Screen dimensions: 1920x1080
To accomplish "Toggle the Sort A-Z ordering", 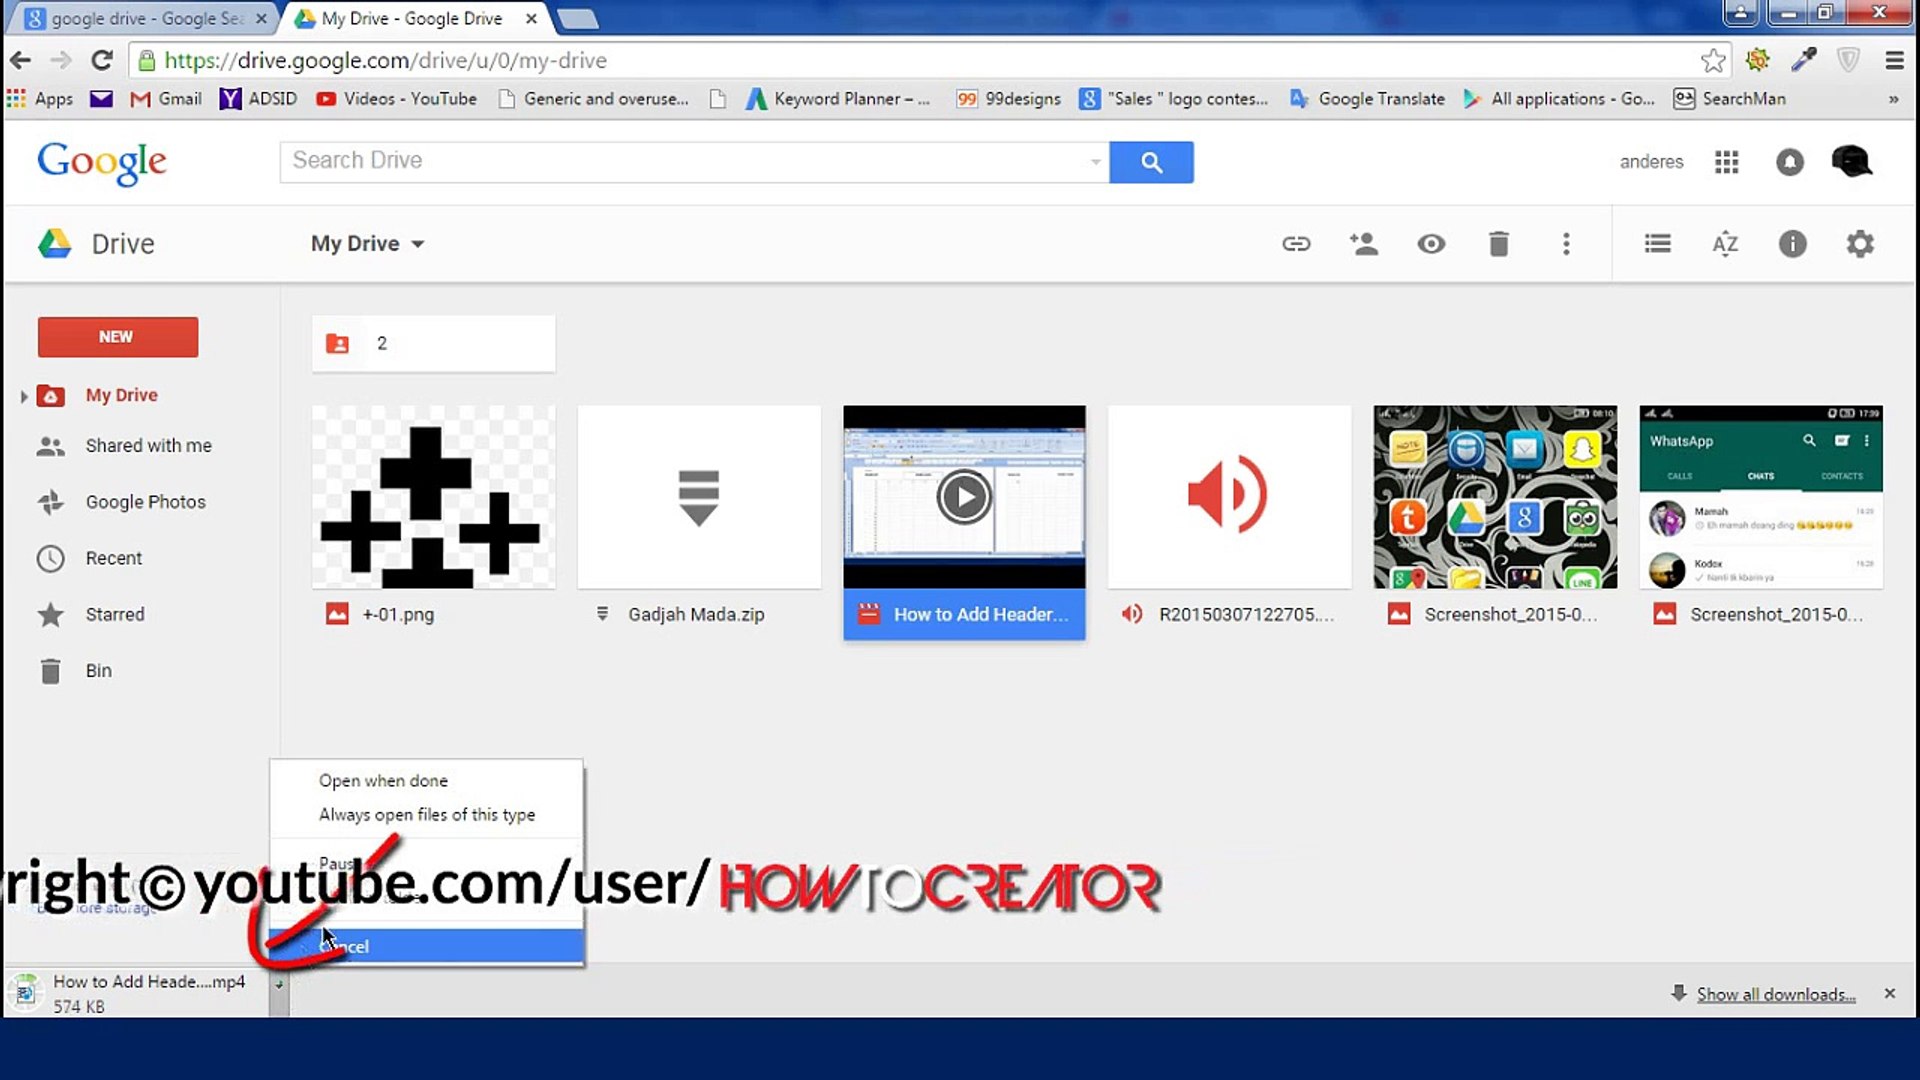I will [1724, 243].
